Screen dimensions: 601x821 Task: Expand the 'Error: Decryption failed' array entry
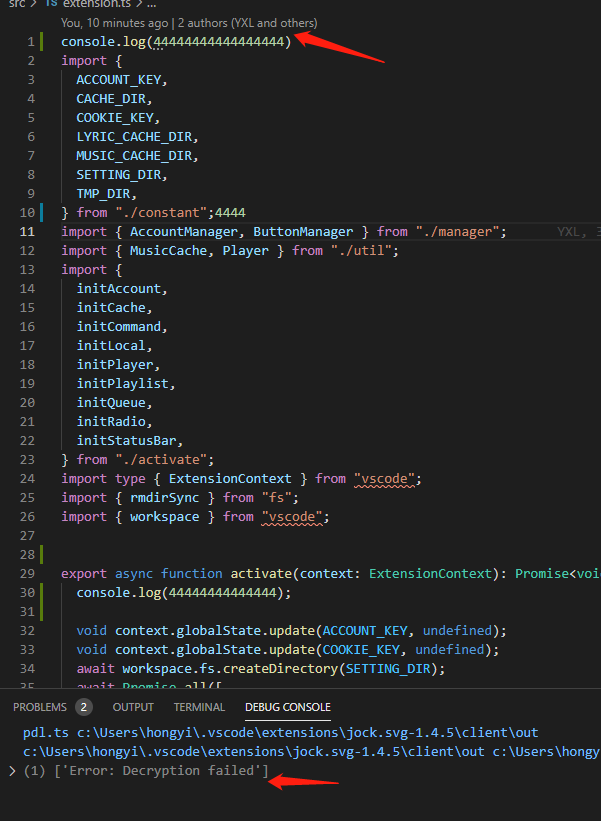coord(13,771)
